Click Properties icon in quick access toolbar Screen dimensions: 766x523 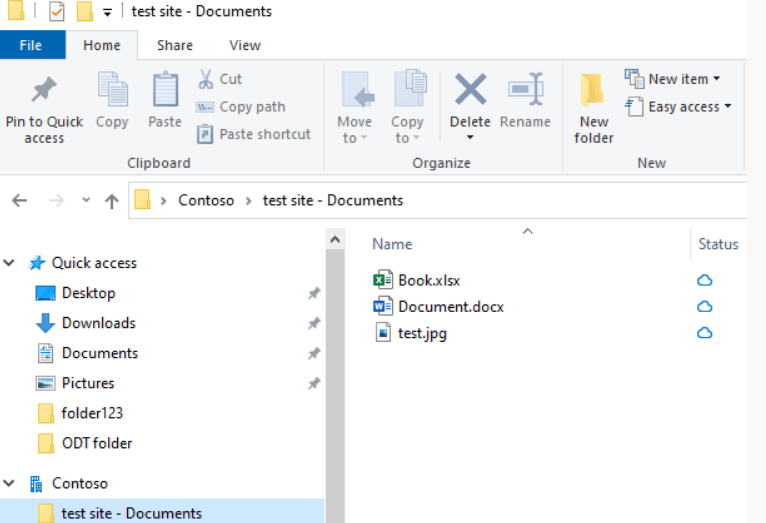click(x=57, y=11)
